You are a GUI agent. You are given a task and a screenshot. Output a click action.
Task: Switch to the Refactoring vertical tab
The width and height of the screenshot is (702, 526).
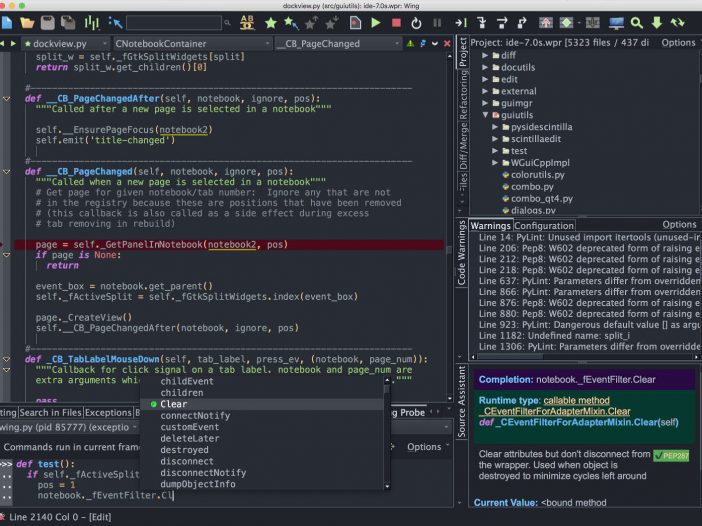tap(462, 95)
